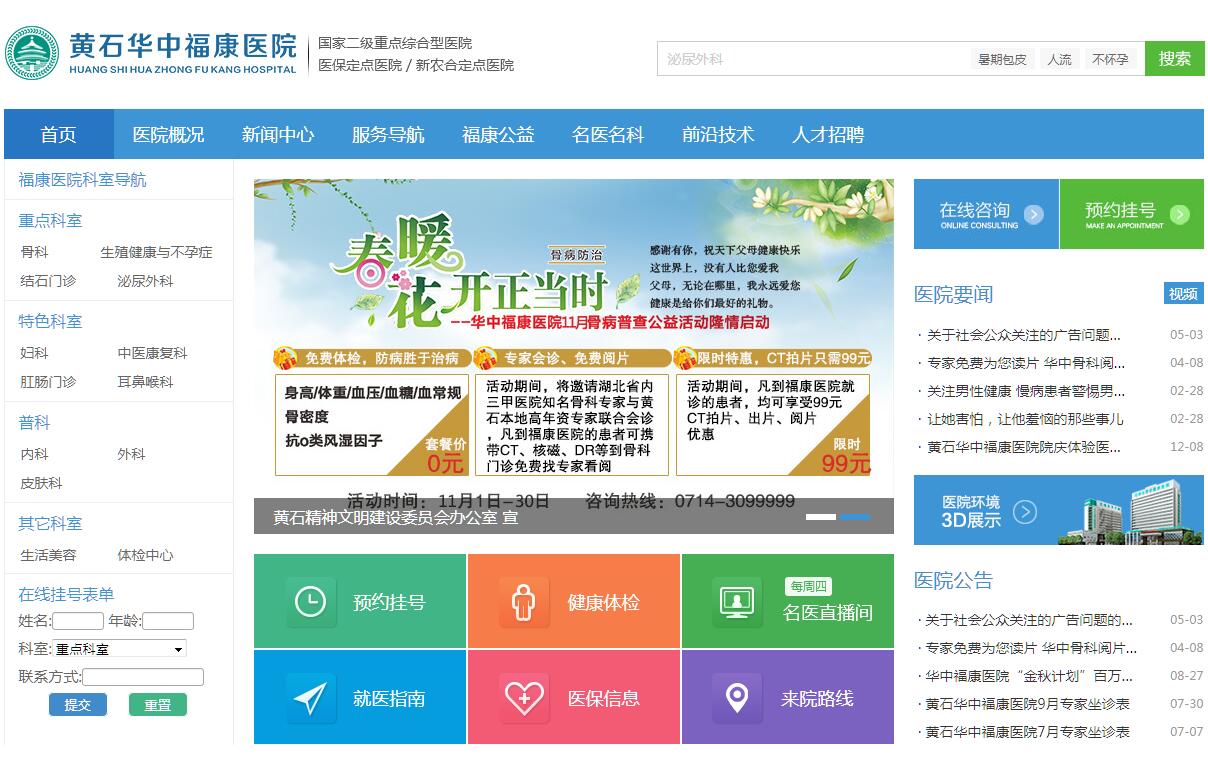Click the person icon for 健康体检

pos(523,602)
